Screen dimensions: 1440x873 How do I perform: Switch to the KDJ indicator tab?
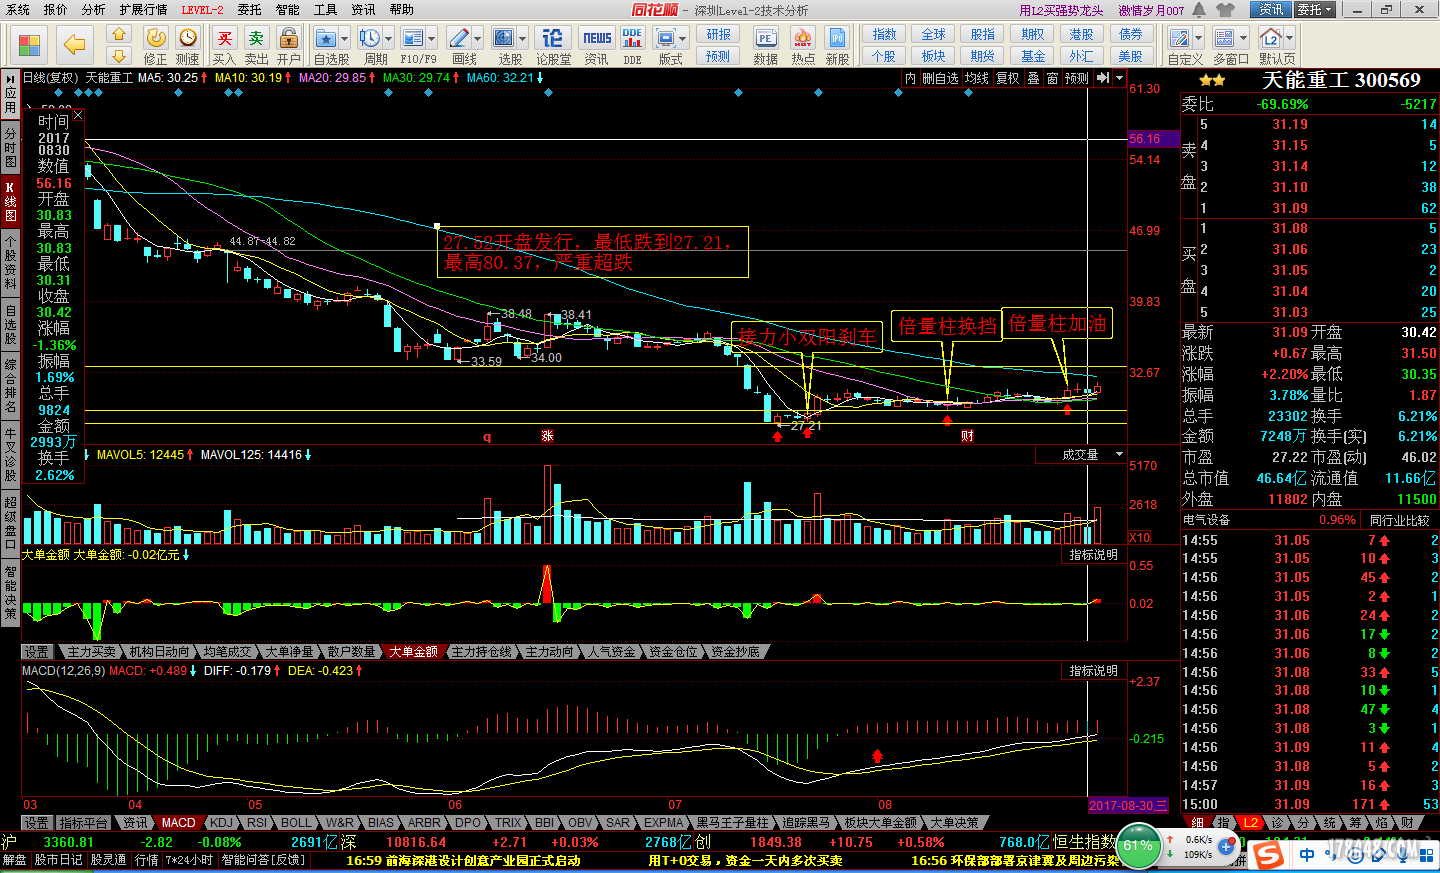[x=221, y=822]
